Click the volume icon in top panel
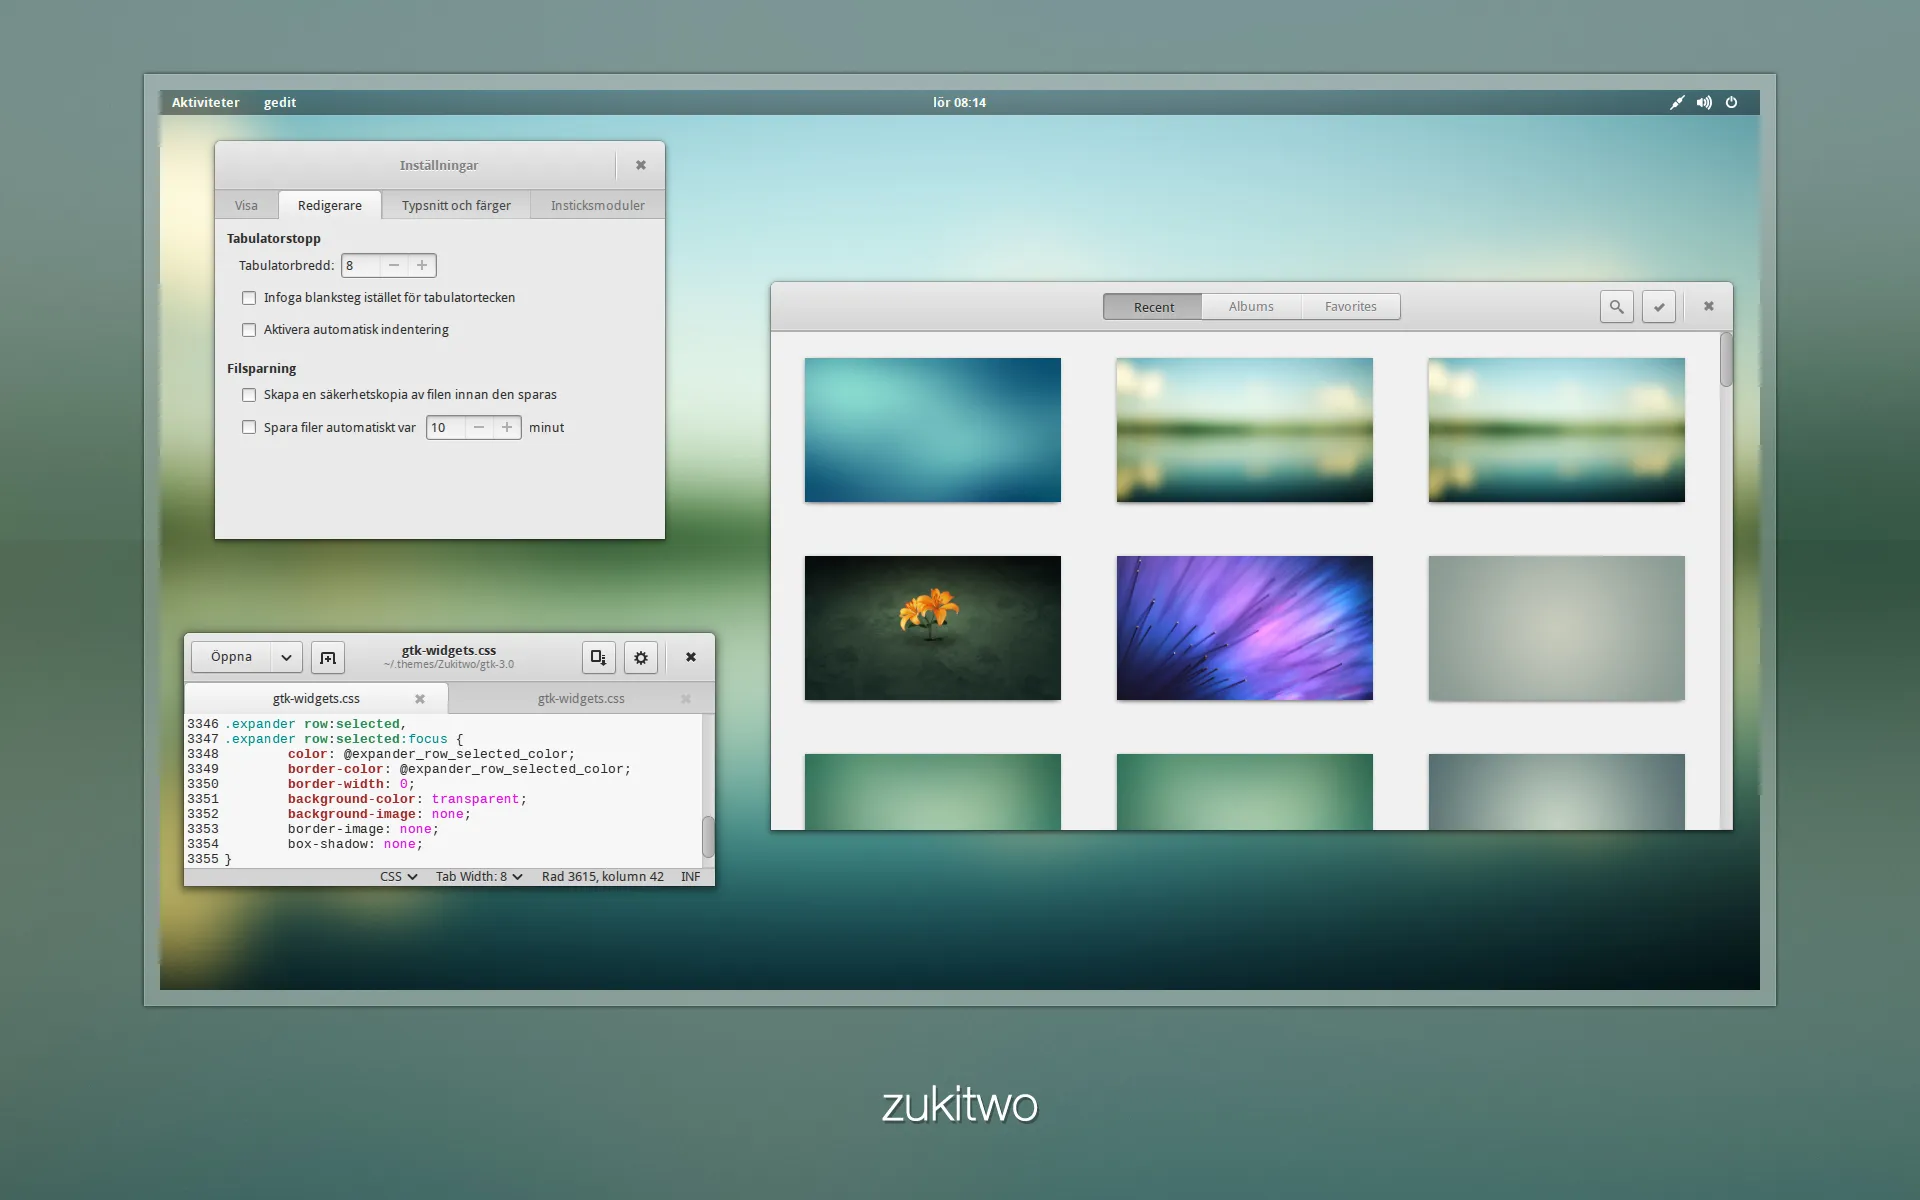 [x=1704, y=102]
